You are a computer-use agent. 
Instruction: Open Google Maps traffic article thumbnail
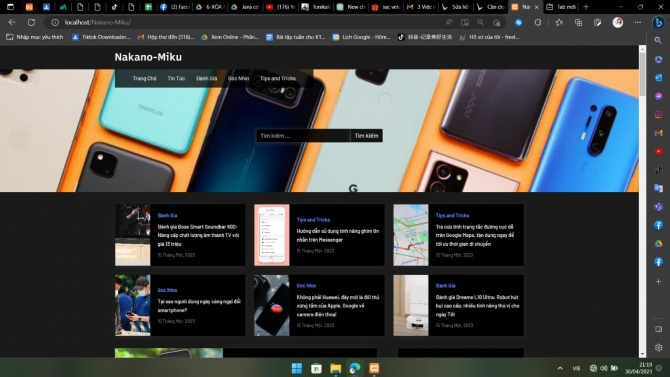[411, 235]
